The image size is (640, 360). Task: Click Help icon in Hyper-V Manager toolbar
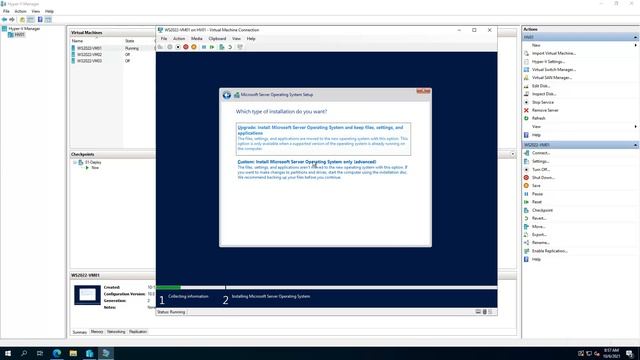40,20
